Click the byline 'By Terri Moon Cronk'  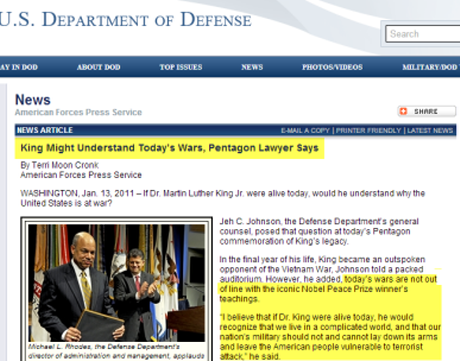tap(60, 165)
